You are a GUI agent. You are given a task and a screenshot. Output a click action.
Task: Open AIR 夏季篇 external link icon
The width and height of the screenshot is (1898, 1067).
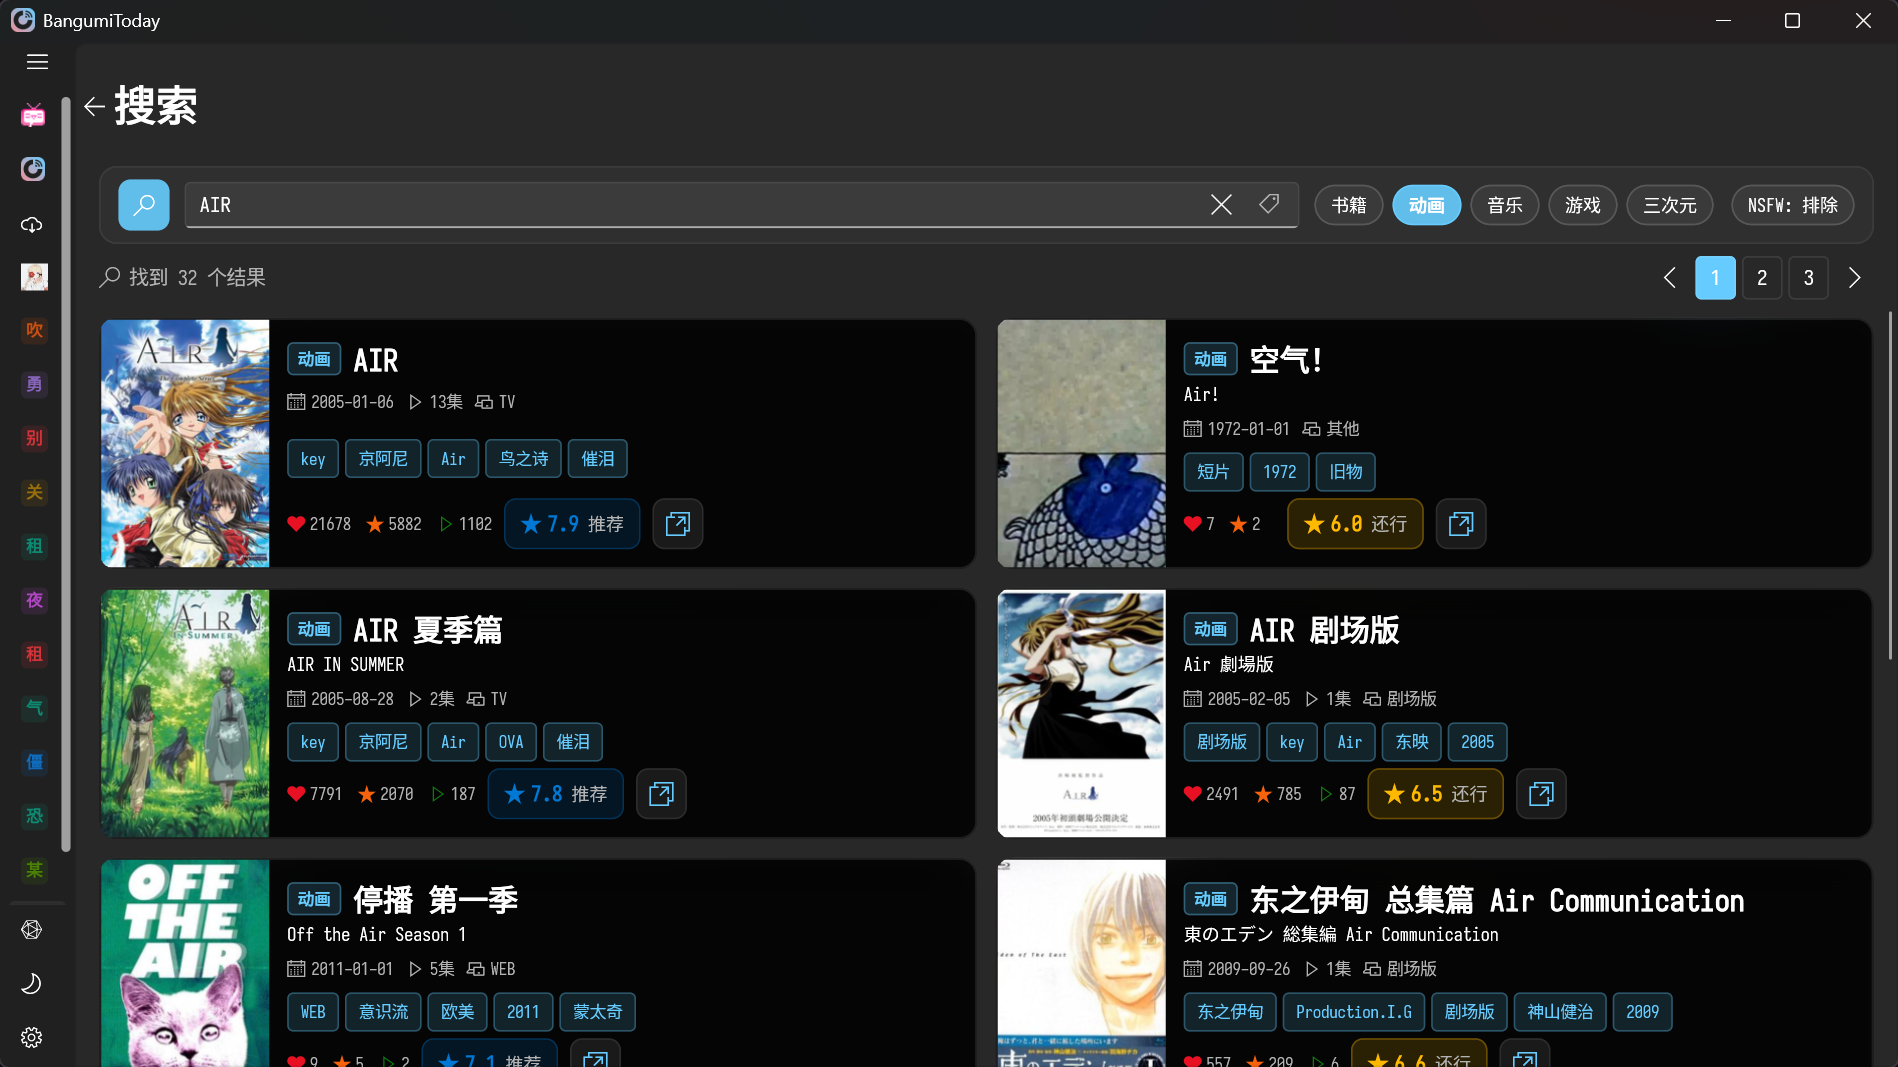point(661,794)
